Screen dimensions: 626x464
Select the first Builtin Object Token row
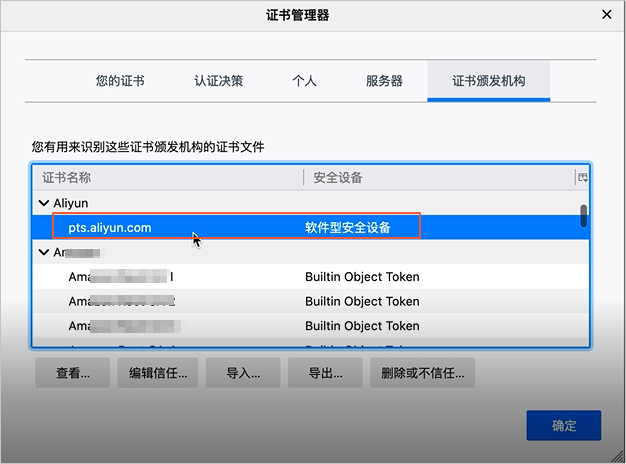tap(311, 276)
